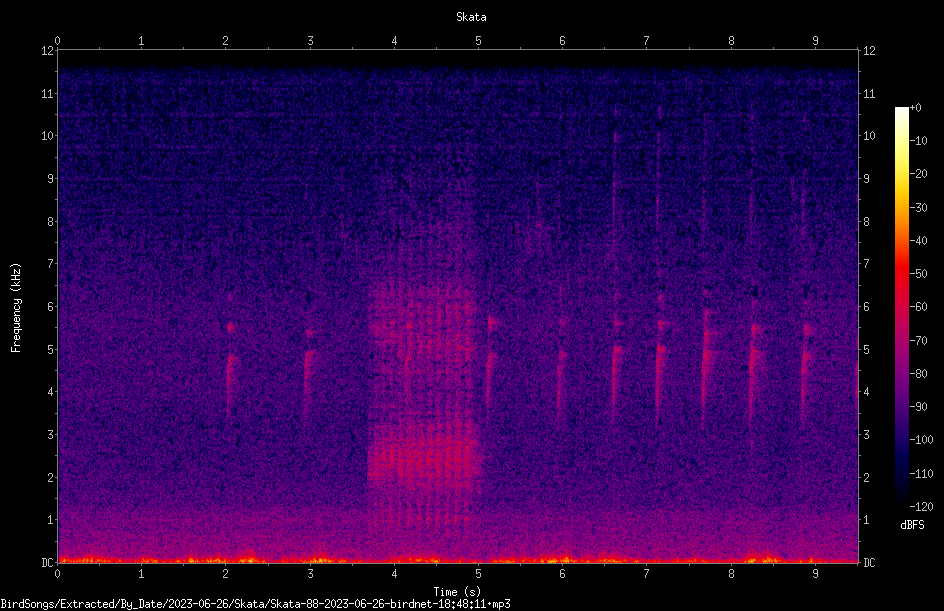Select the "Frequency (kHz)" axis label
This screenshot has height=611, width=944.
pyautogui.click(x=16, y=307)
